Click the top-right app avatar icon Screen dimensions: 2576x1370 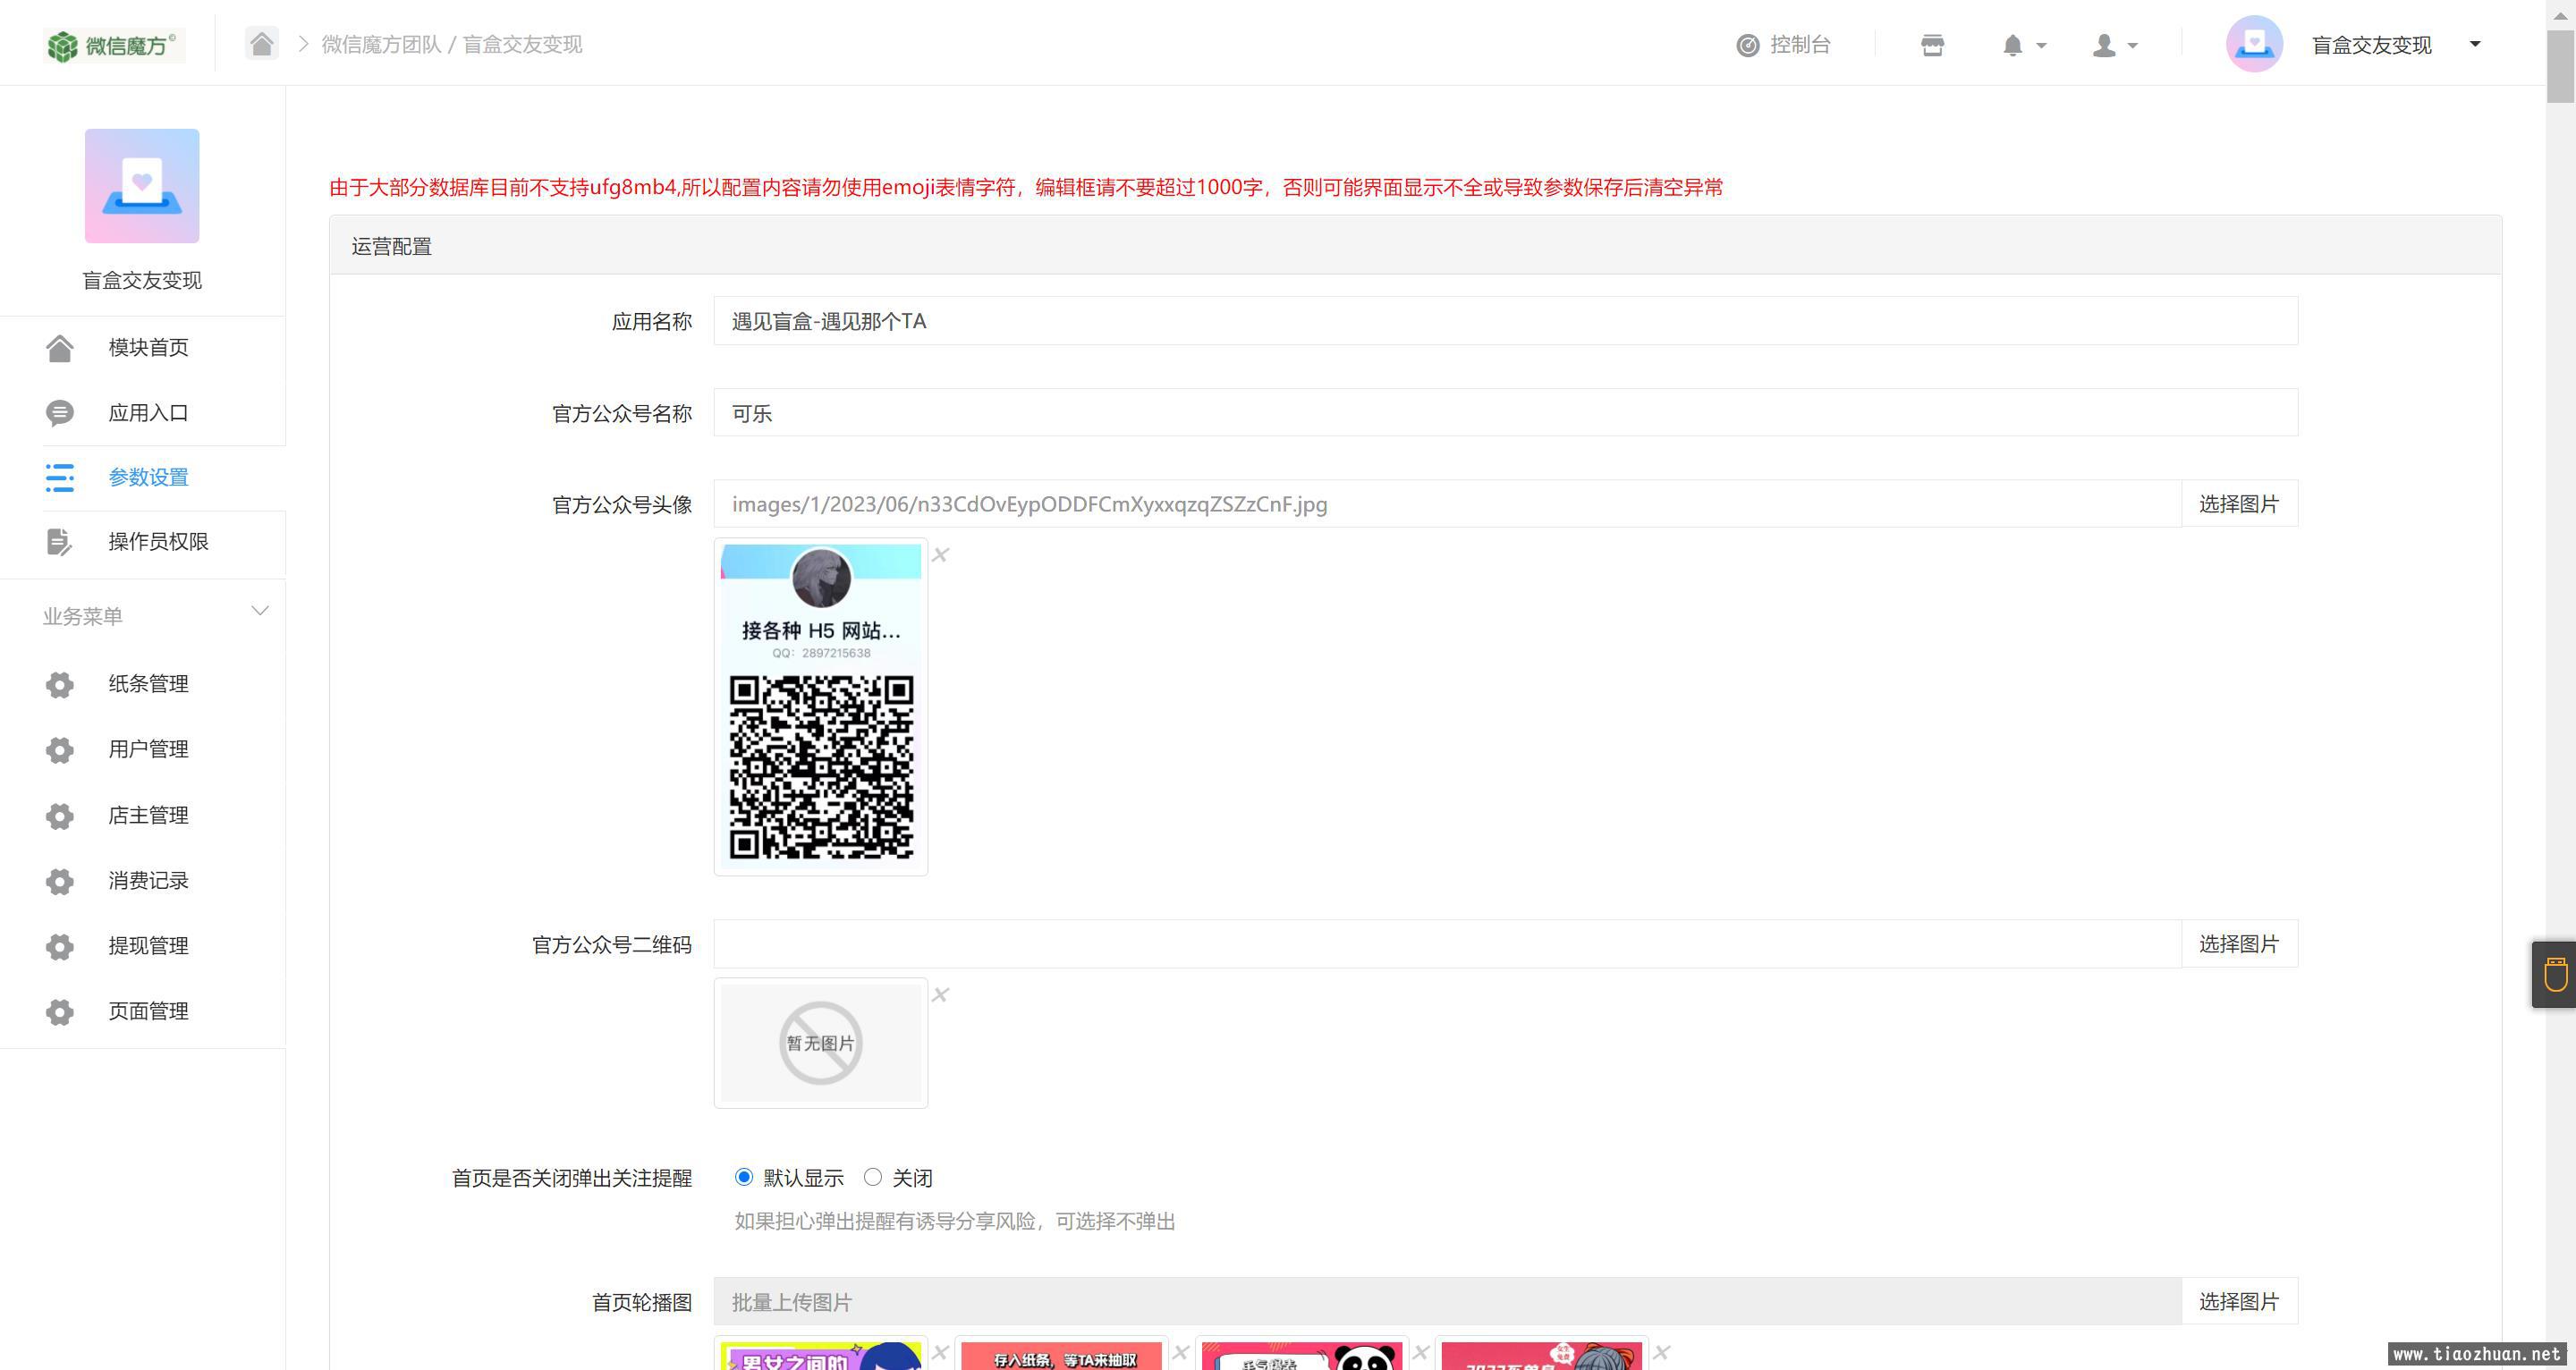[2254, 44]
